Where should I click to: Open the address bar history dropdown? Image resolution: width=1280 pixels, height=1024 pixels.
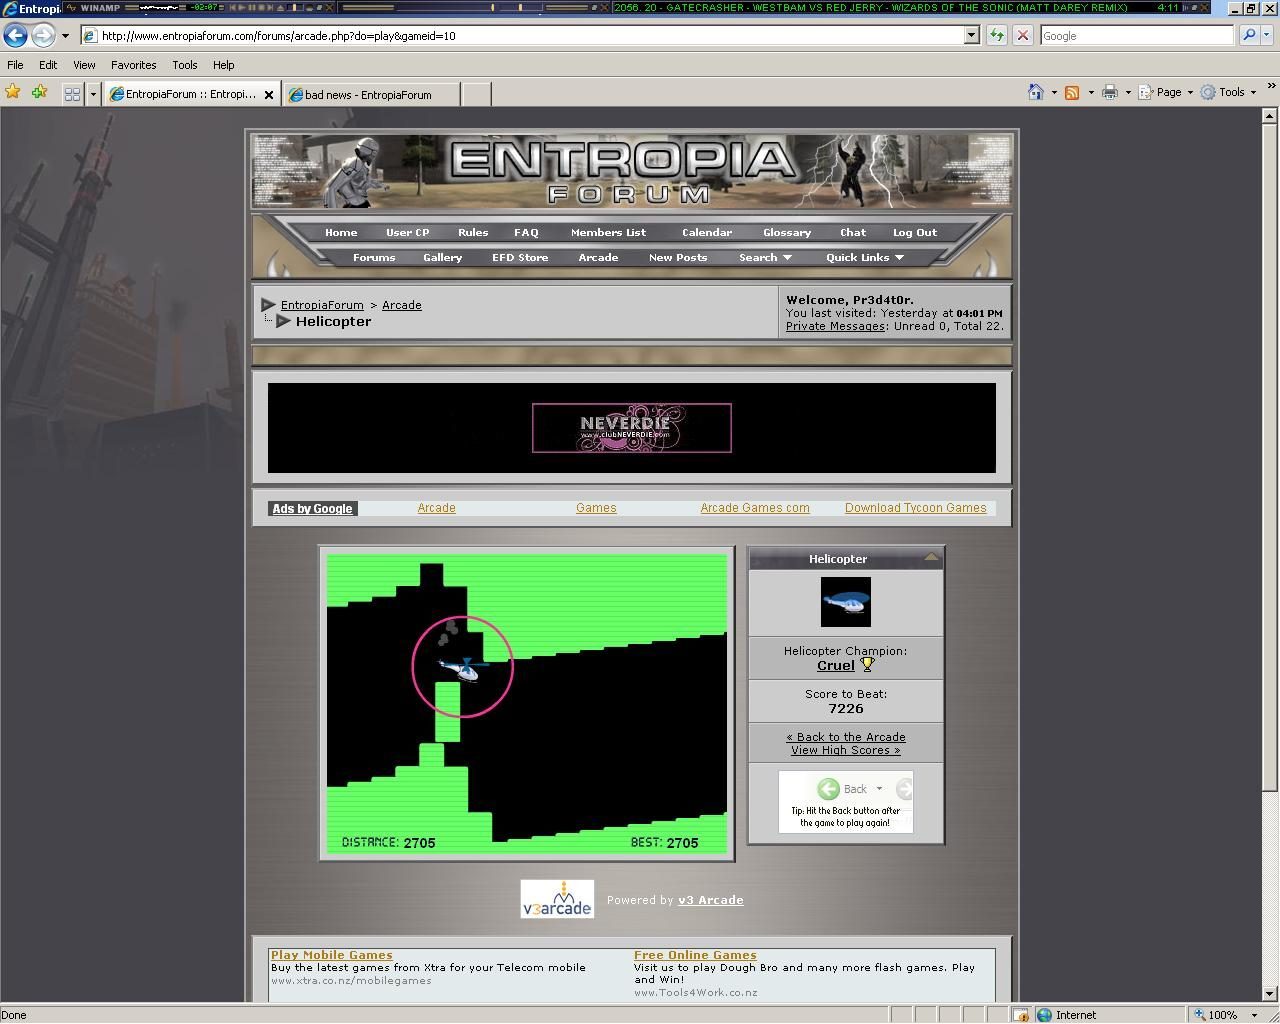coord(970,34)
